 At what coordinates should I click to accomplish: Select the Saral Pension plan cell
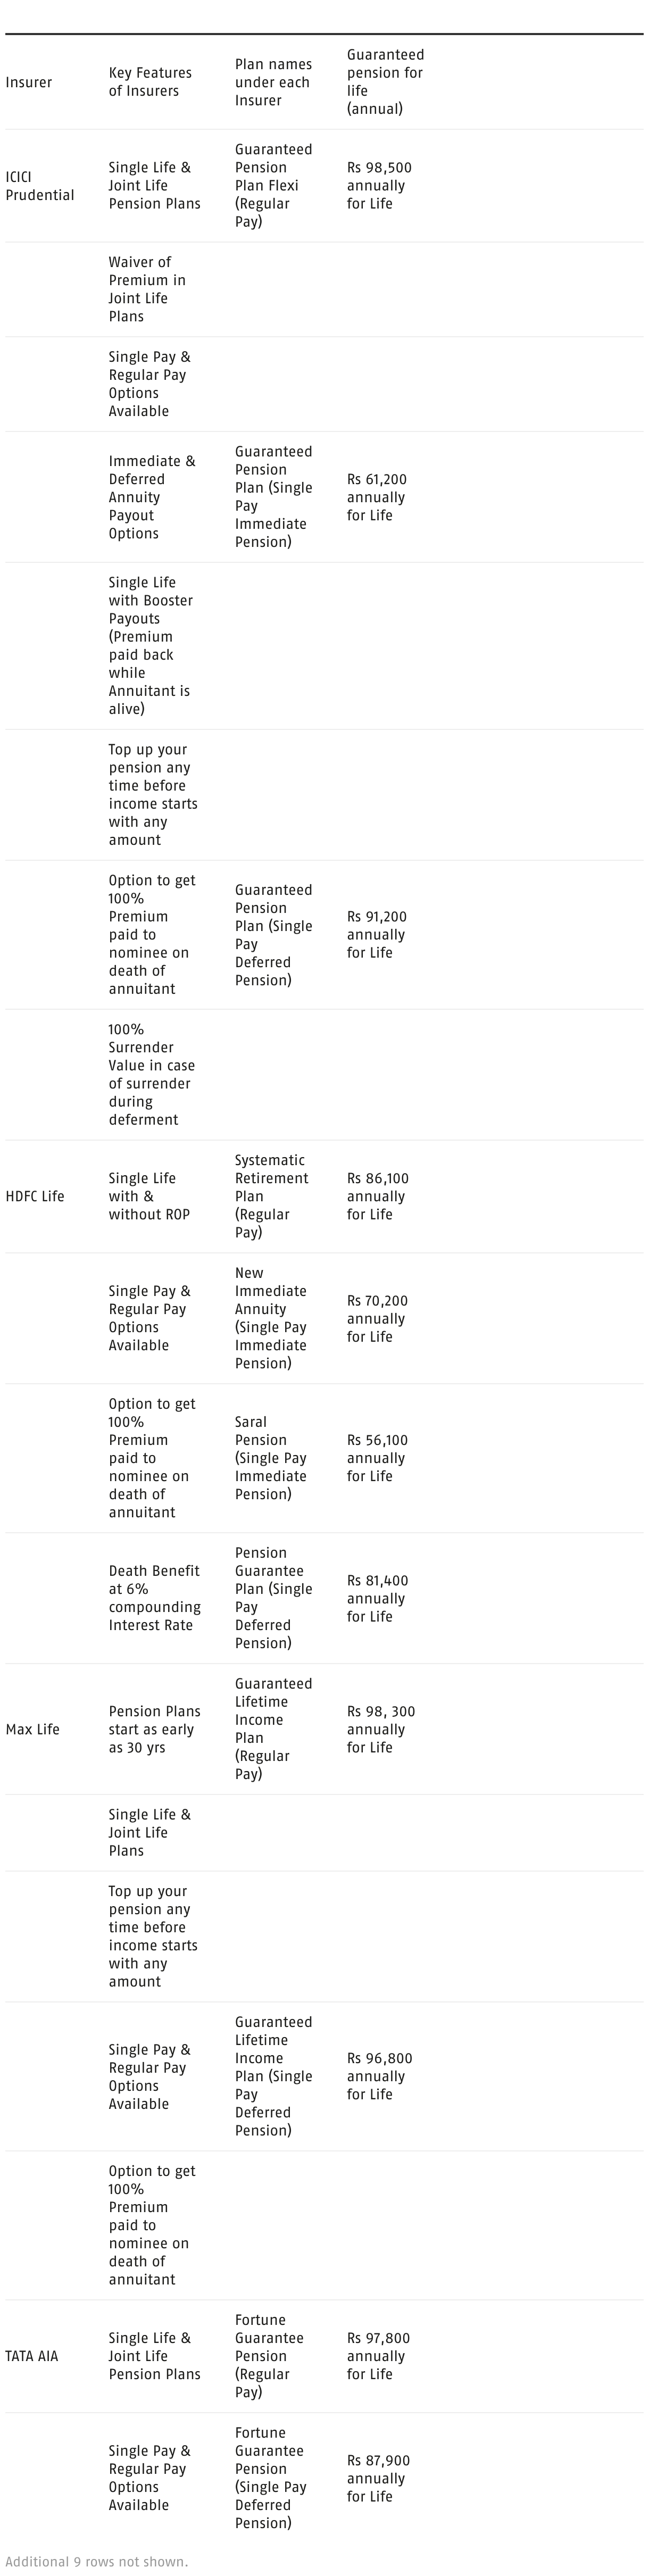tap(271, 1458)
